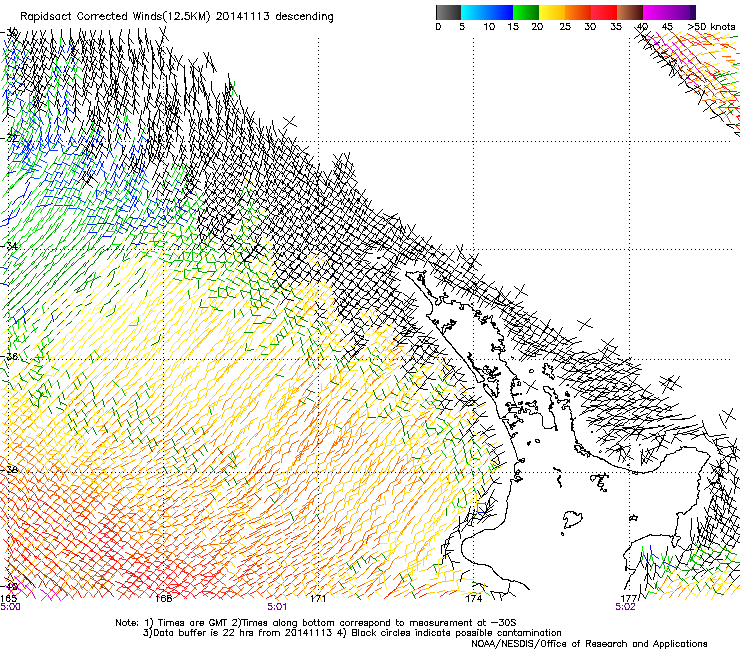Click the '171' longitude axis label

[318, 599]
